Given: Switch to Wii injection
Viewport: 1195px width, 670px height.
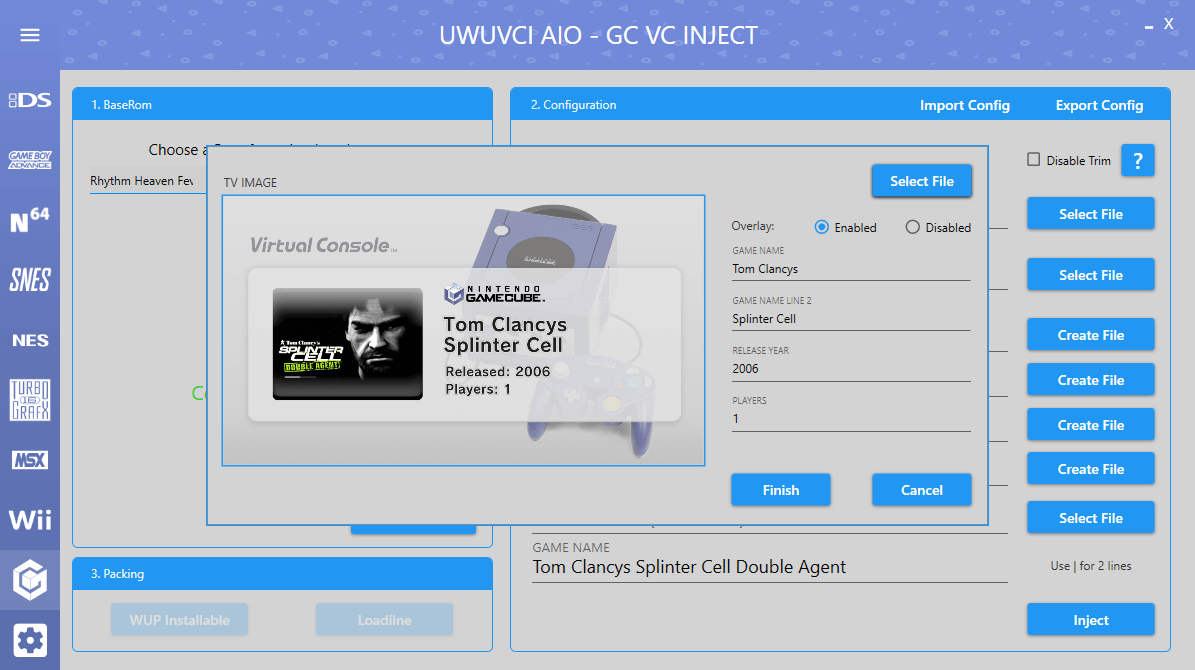Looking at the screenshot, I should click(x=30, y=520).
